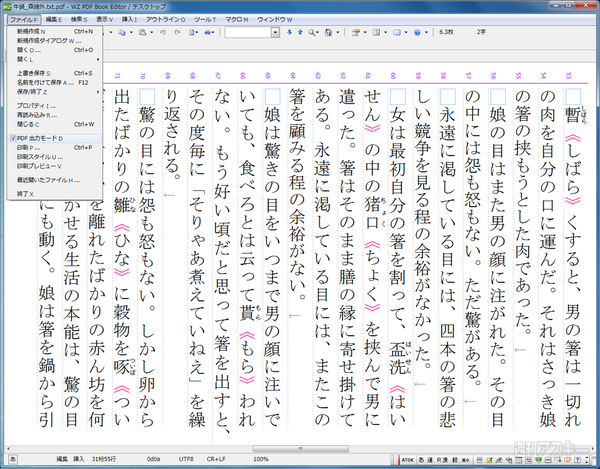Image resolution: width=600 pixels, height=469 pixels.
Task: Open the ウィンドウ menu
Action: [275, 20]
